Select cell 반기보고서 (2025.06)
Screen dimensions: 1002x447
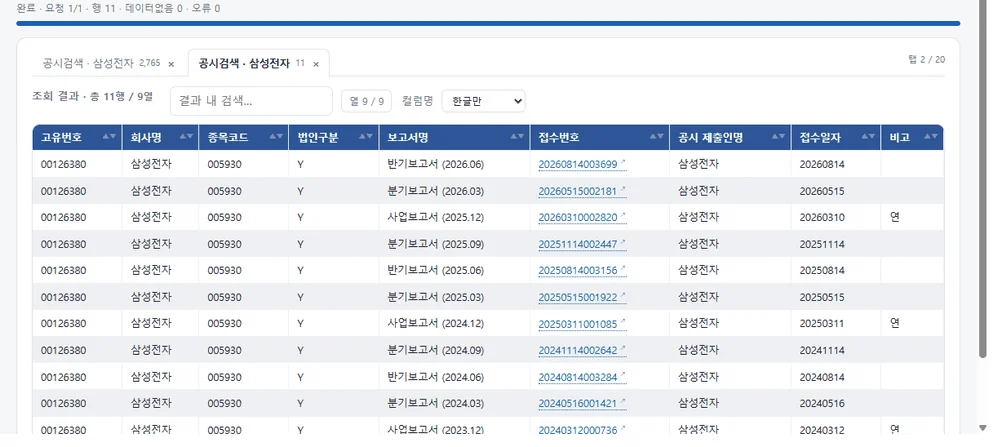tap(454, 271)
